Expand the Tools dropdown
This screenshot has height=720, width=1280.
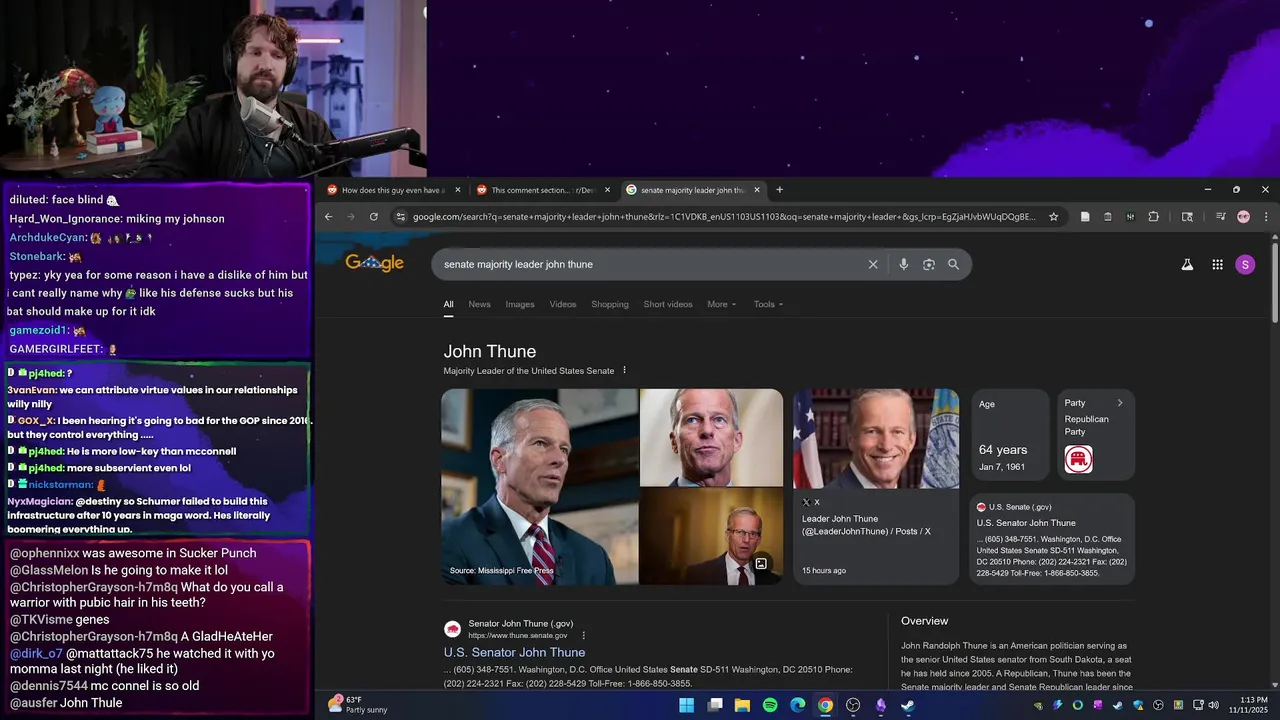(769, 304)
